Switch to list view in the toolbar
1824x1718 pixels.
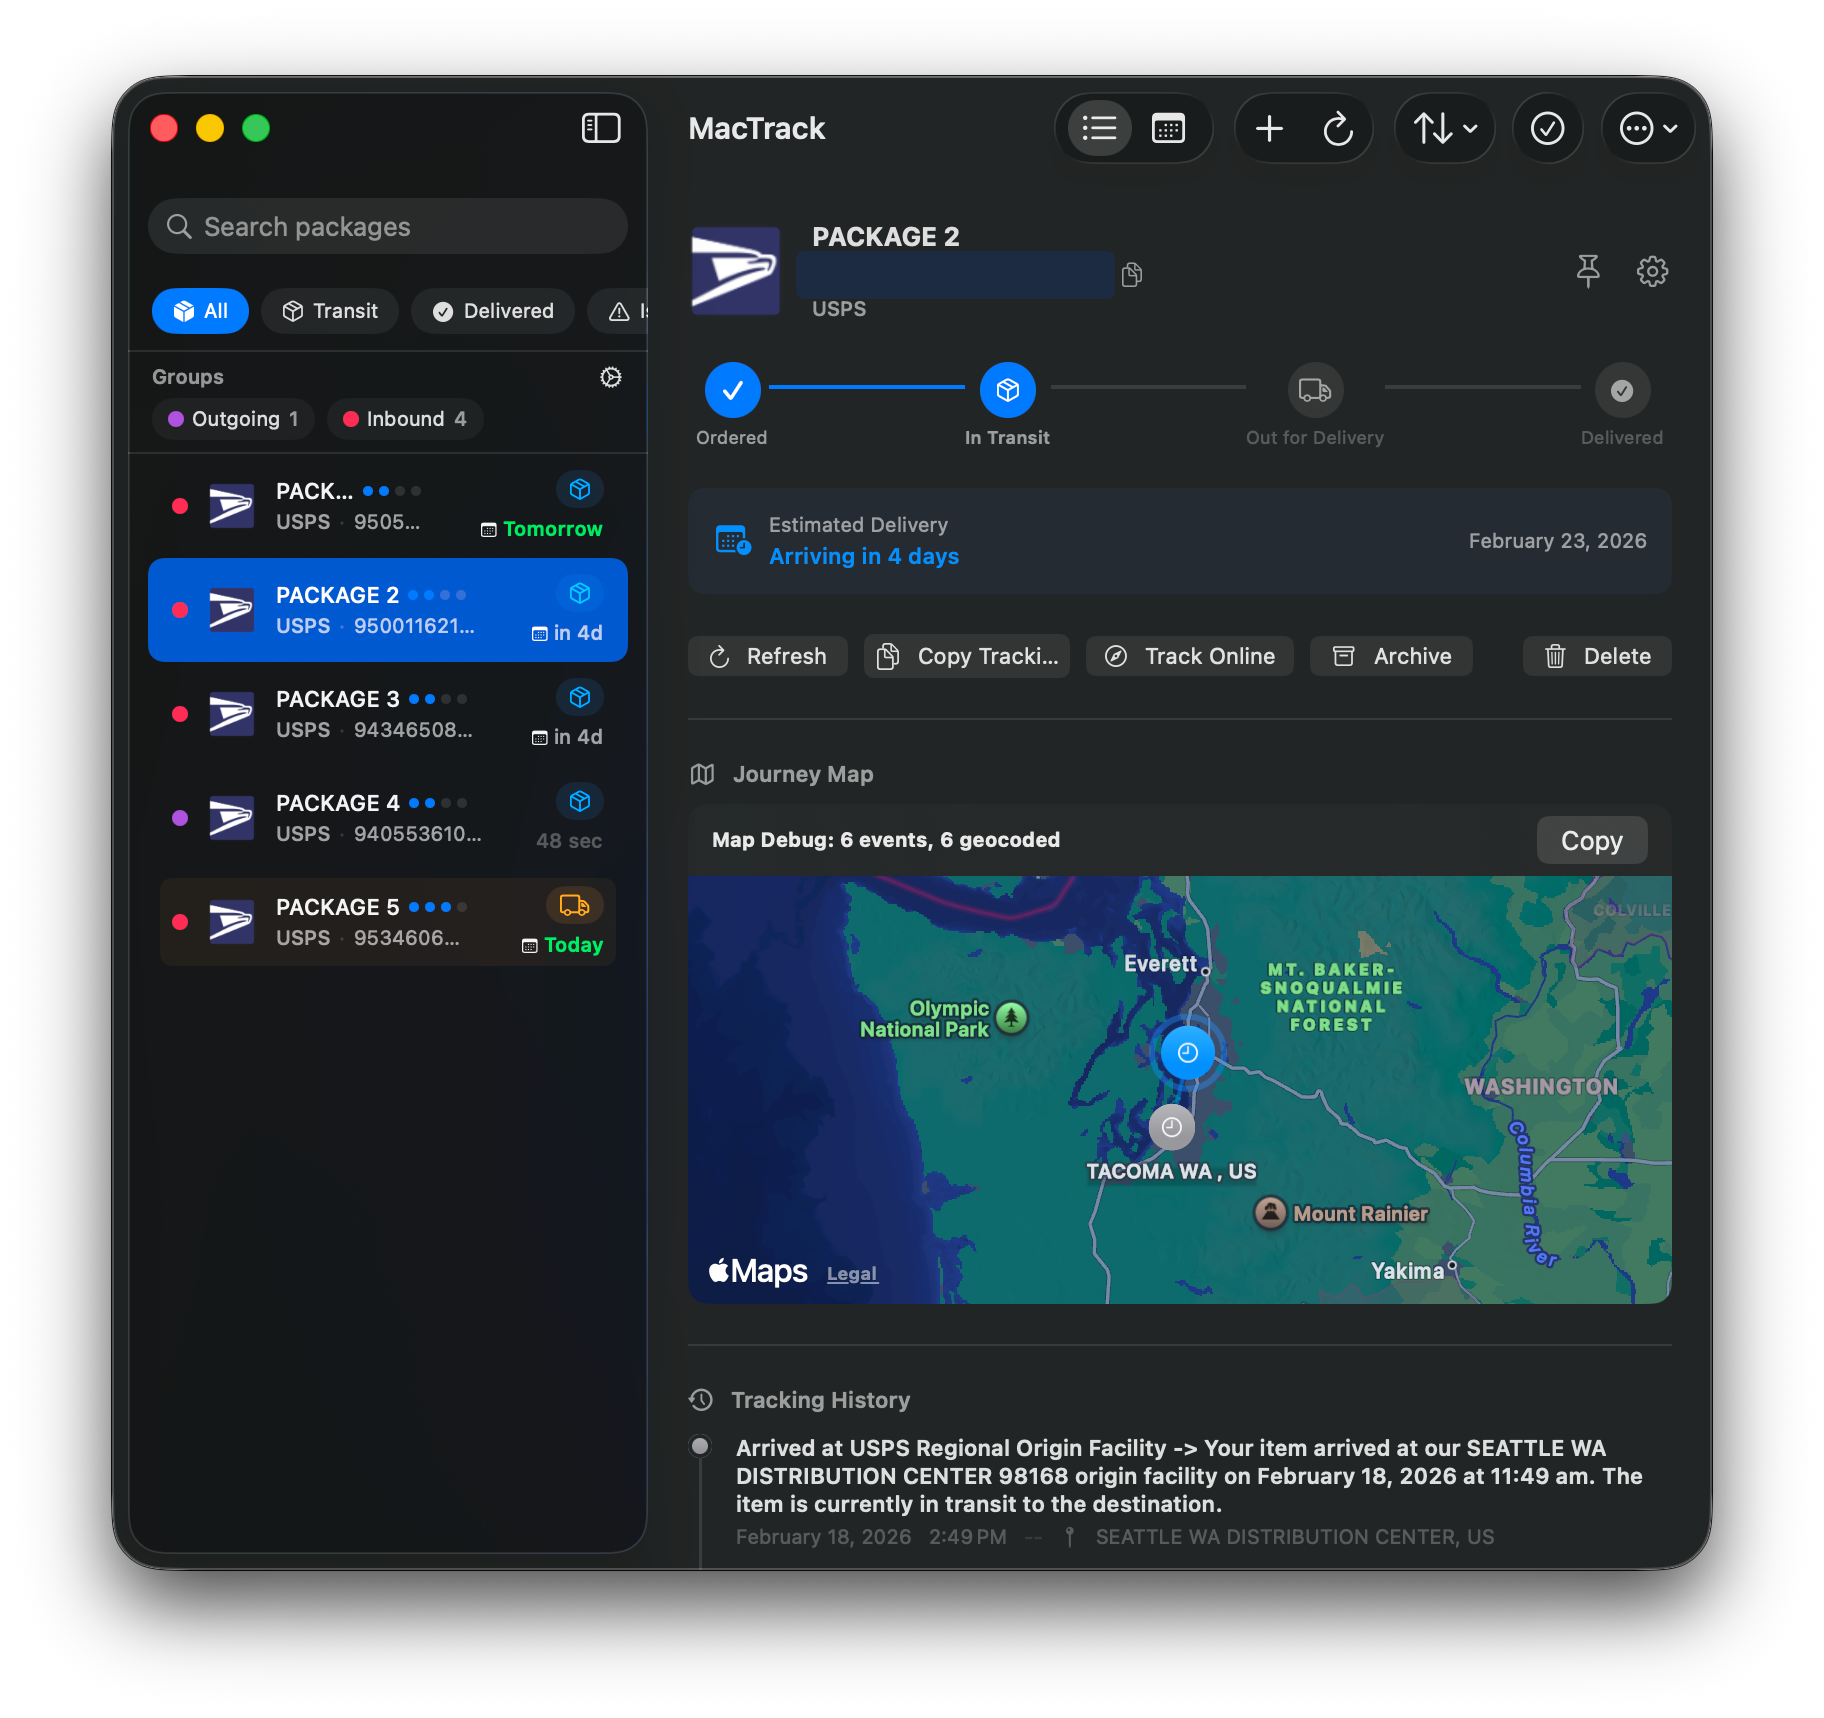(x=1098, y=128)
